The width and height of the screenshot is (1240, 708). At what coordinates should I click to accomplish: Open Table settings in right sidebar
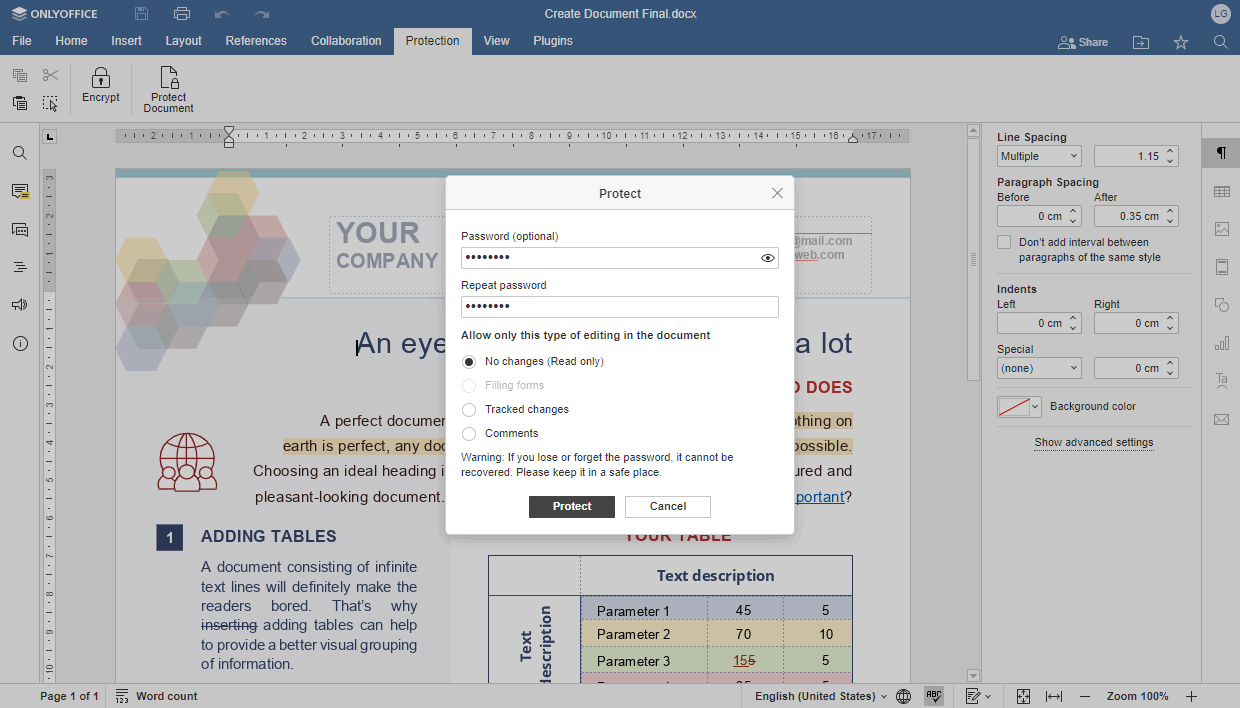(1221, 191)
